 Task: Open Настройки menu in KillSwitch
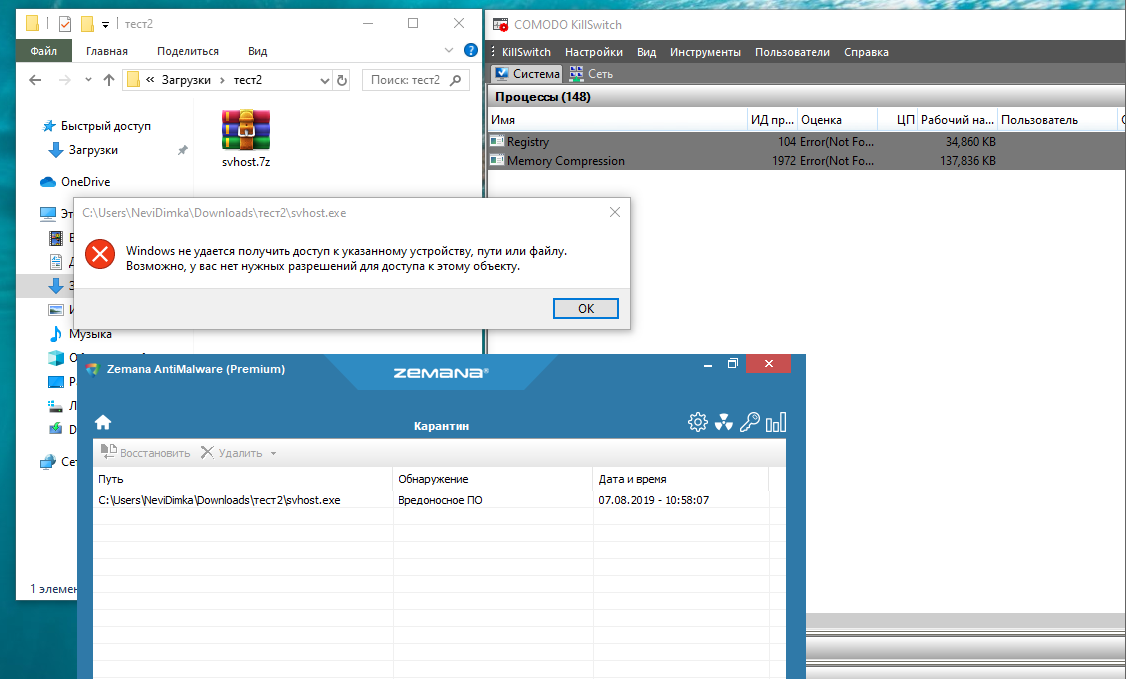(594, 52)
